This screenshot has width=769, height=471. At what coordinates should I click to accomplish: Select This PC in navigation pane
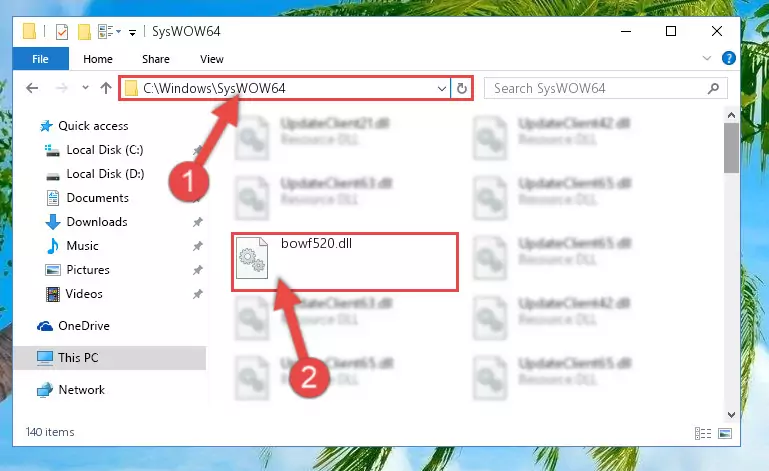click(x=78, y=358)
